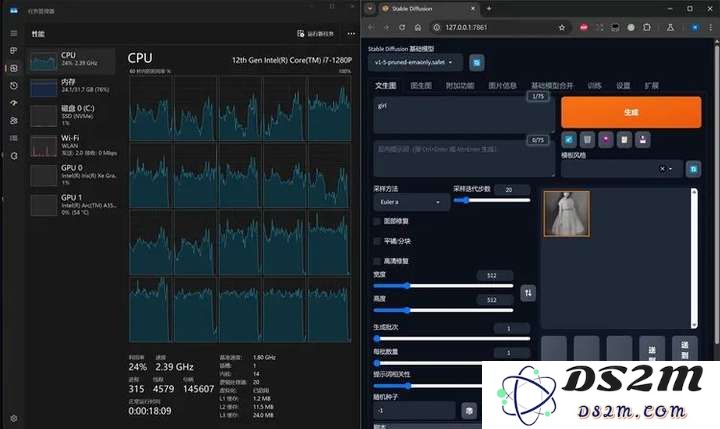Open Details icon in Task Manager sidebar
This screenshot has width=720, height=429.
14,138
